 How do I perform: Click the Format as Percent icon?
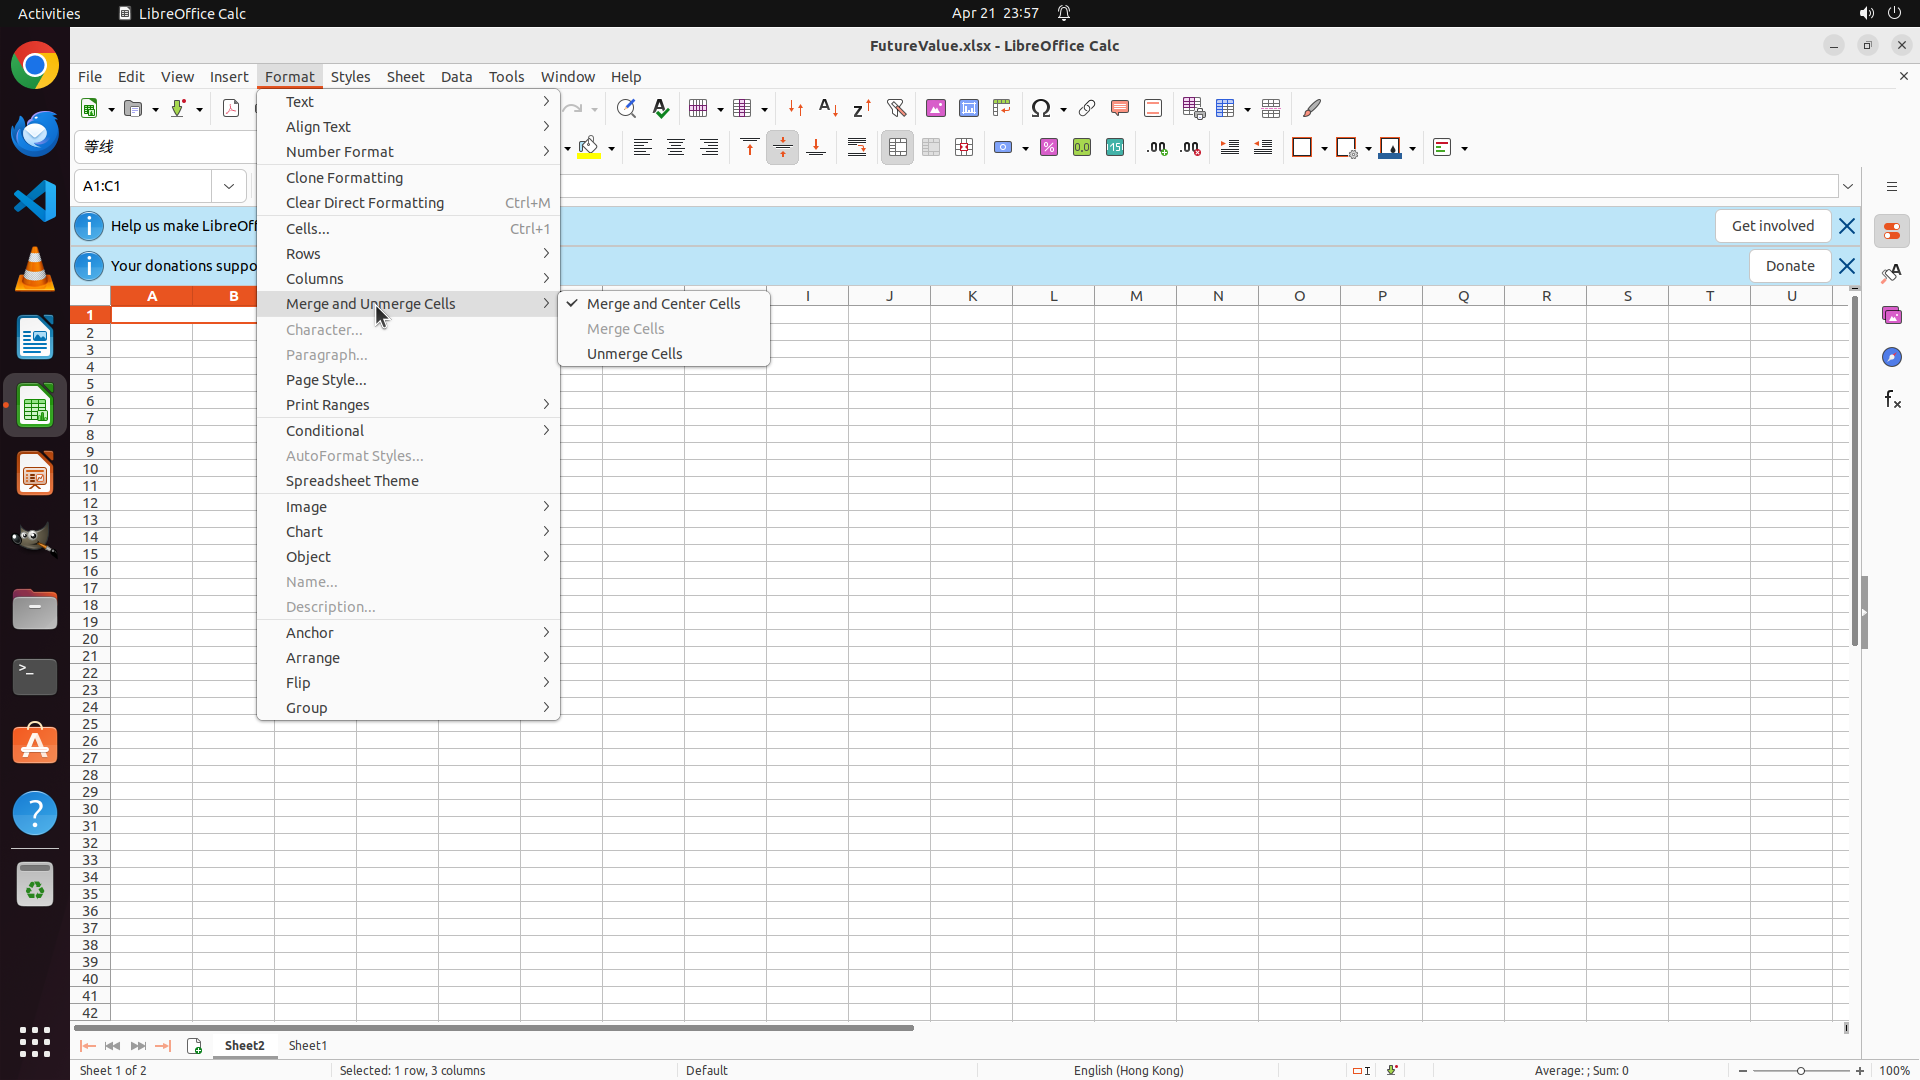tap(1049, 148)
